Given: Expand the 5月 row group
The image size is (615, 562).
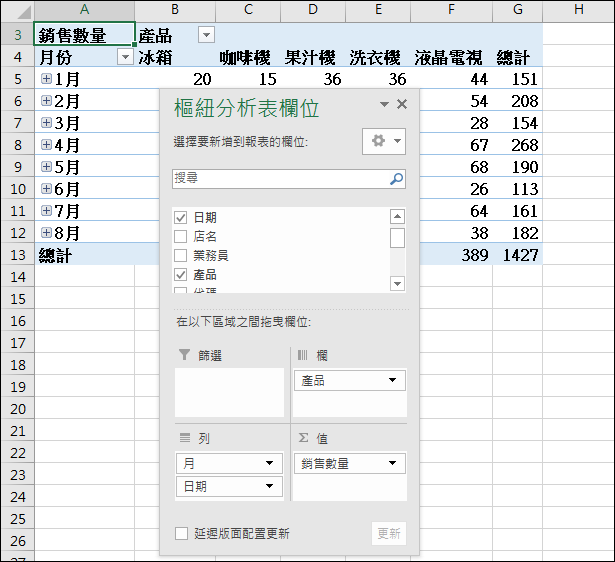Looking at the screenshot, I should pyautogui.click(x=46, y=167).
